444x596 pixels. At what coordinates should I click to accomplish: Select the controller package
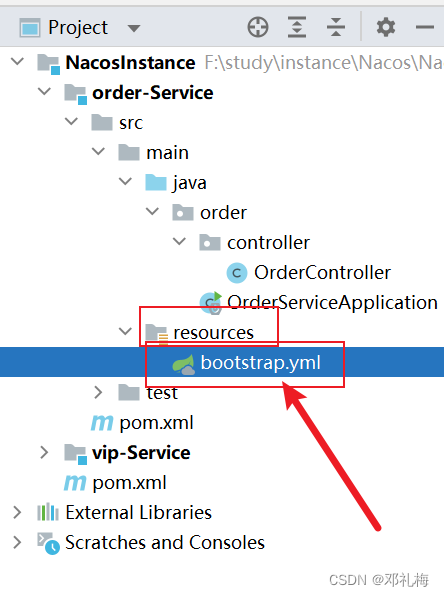pos(268,243)
